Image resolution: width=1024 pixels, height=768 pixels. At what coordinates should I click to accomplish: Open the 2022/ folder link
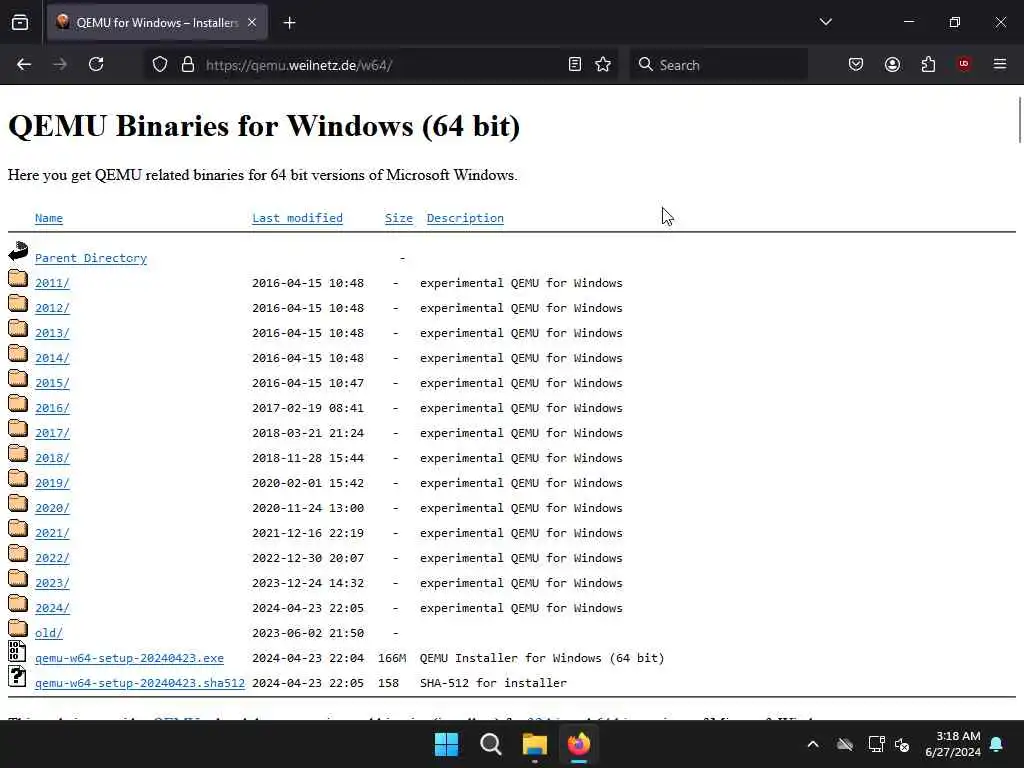[52, 558]
